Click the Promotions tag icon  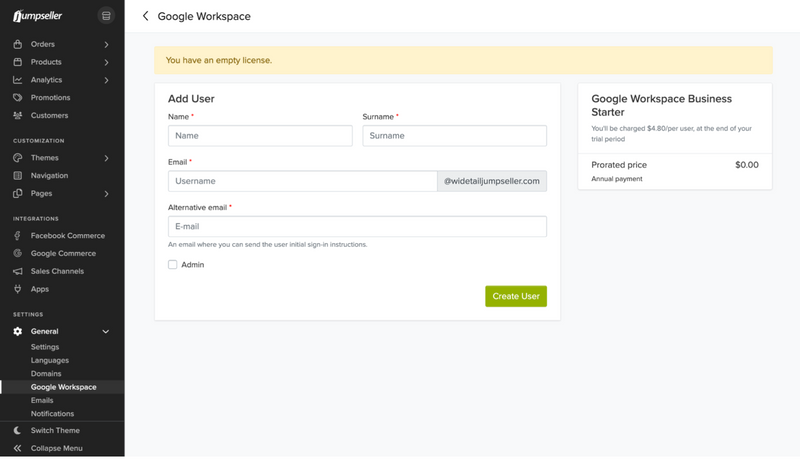click(18, 98)
